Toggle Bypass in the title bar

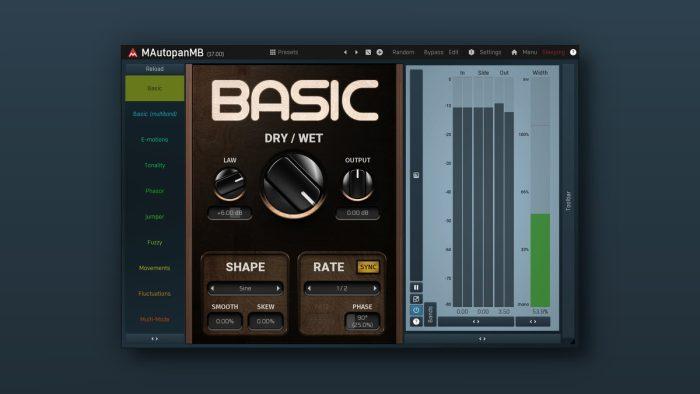point(433,52)
